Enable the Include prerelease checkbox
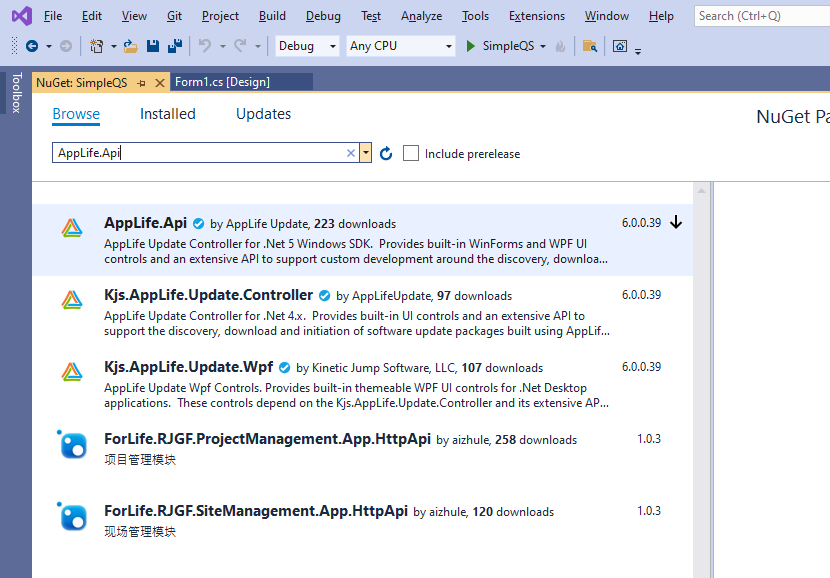This screenshot has width=830, height=578. (x=411, y=153)
